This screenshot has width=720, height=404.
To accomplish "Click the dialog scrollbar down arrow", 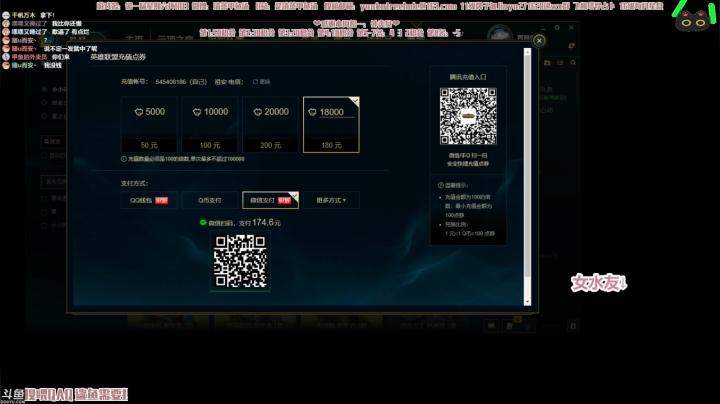I will click(x=527, y=302).
